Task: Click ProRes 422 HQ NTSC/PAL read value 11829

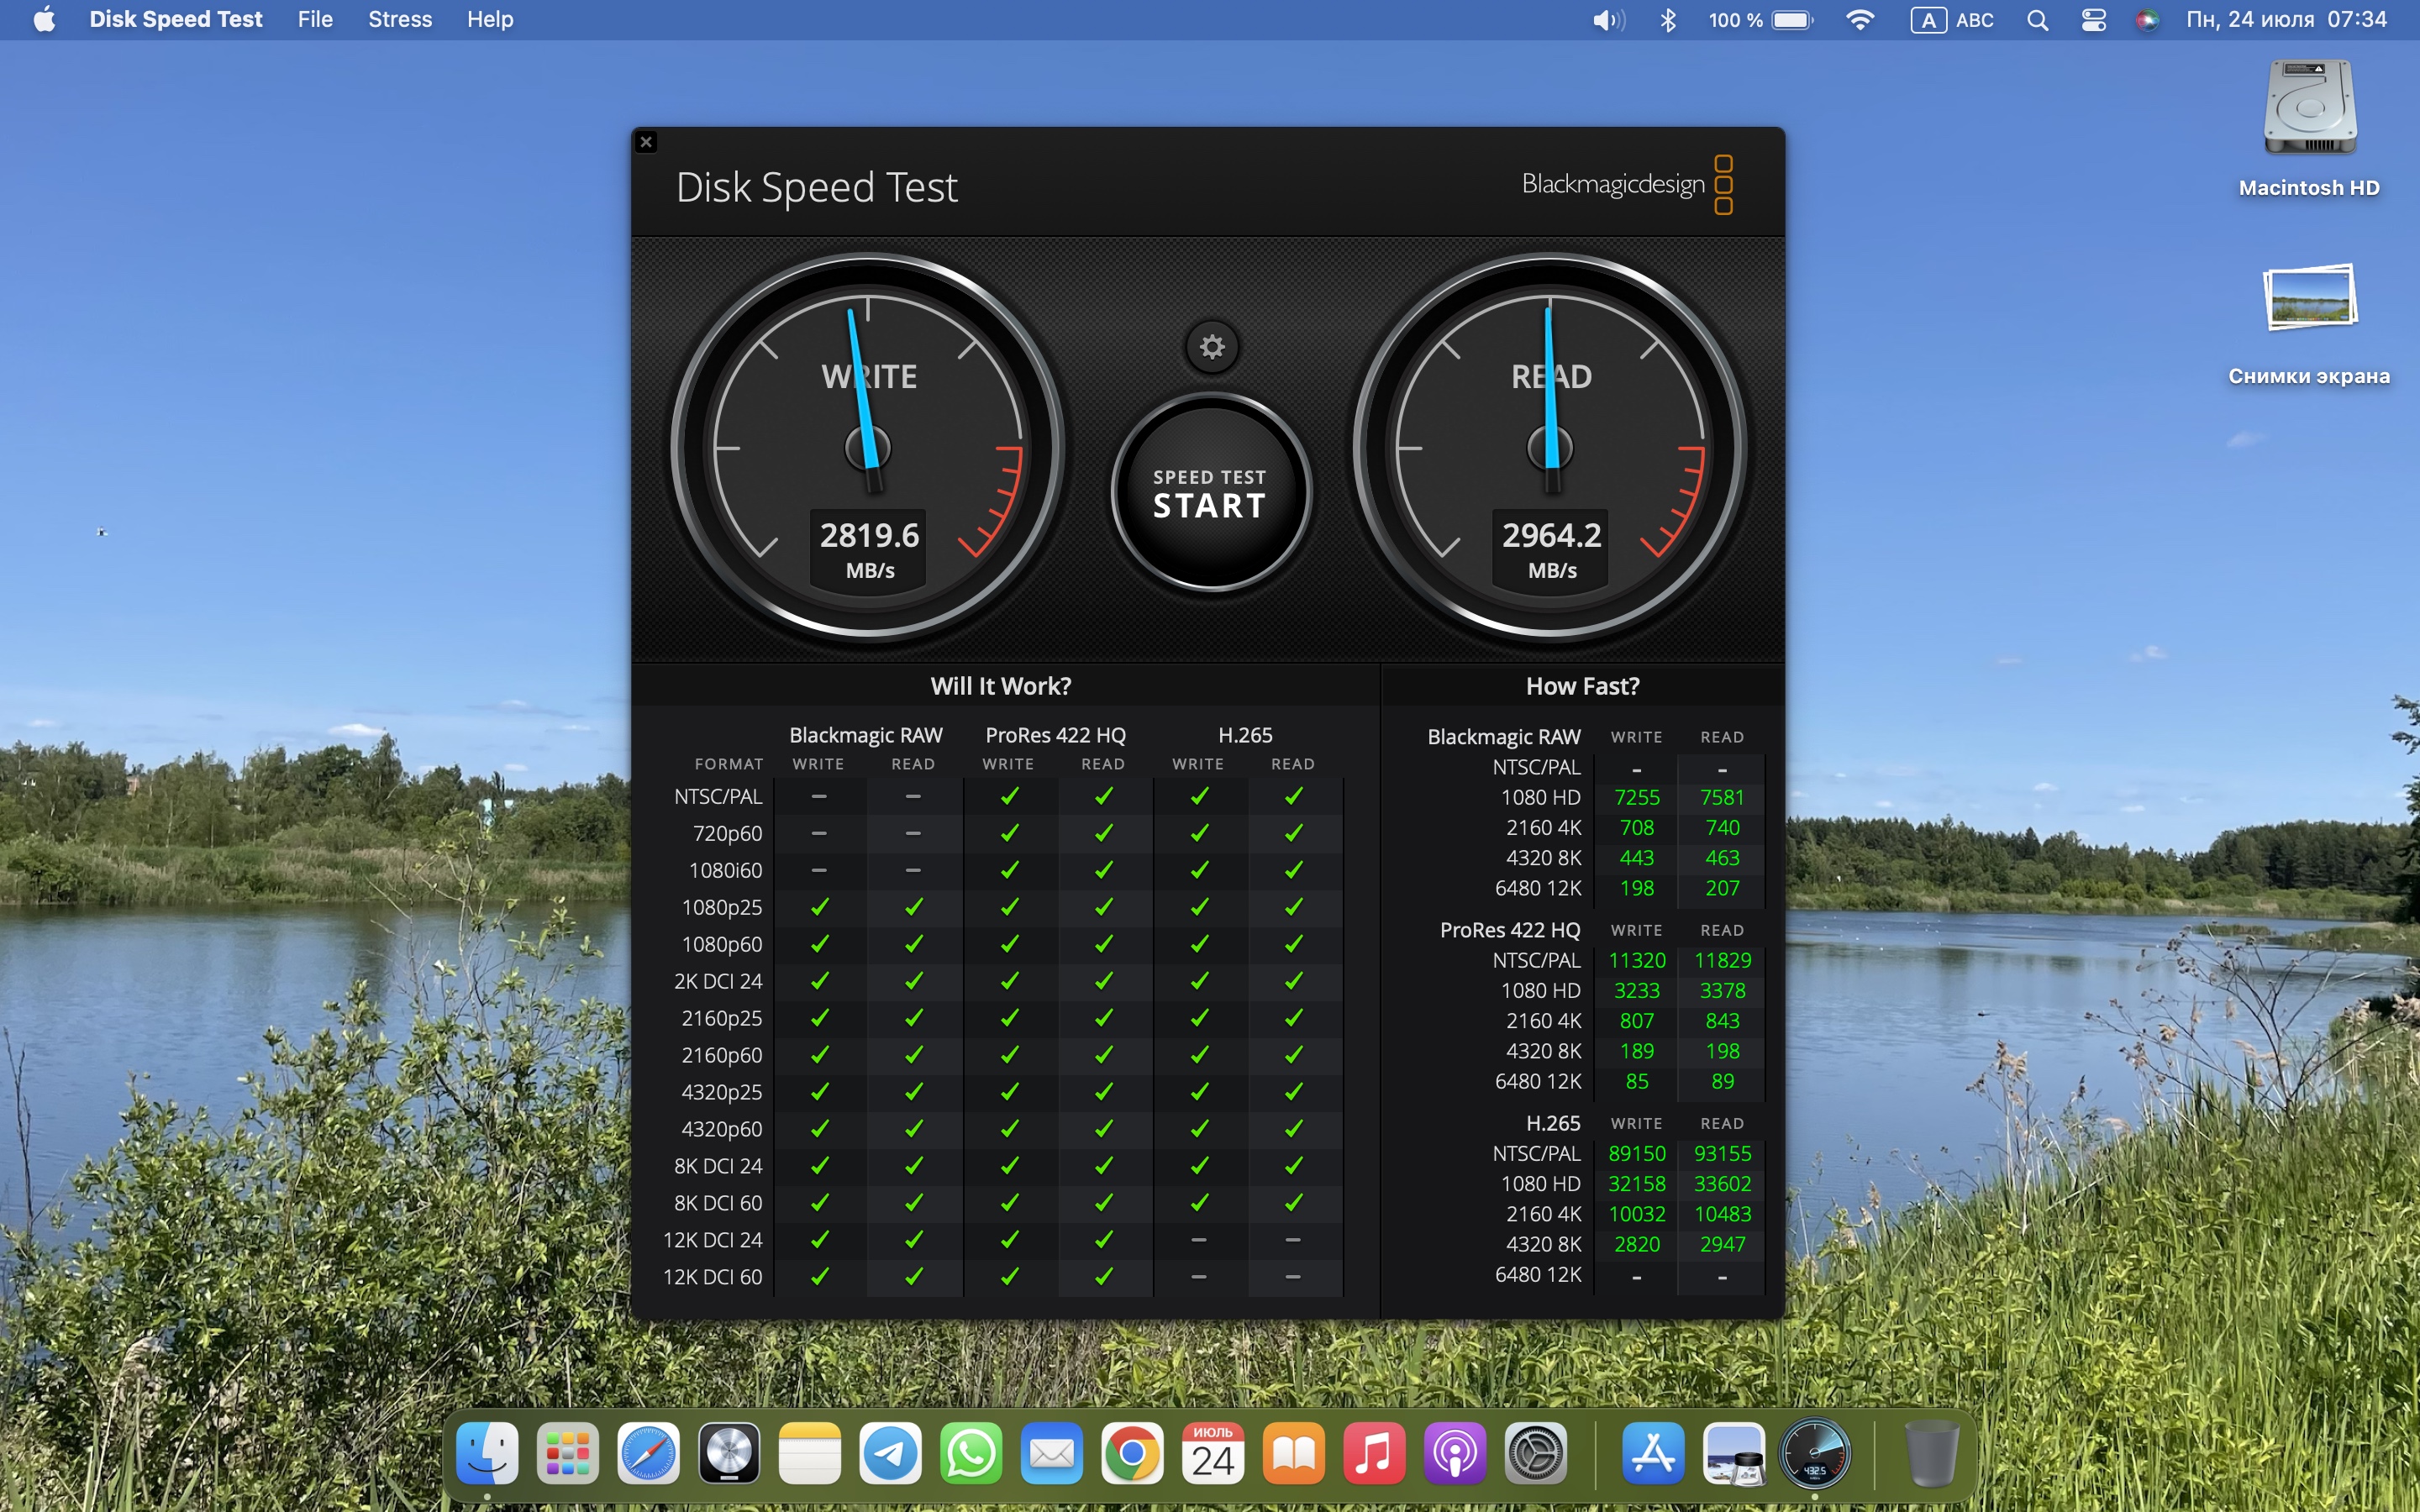Action: (1722, 960)
